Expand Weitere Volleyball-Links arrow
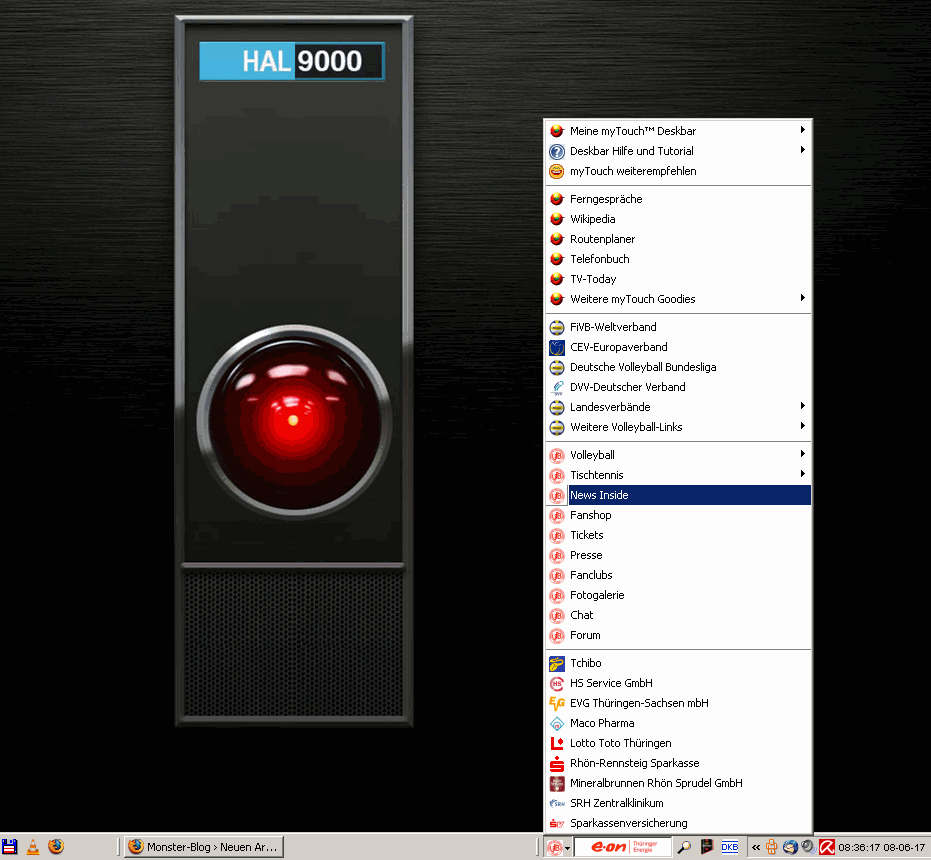 803,426
